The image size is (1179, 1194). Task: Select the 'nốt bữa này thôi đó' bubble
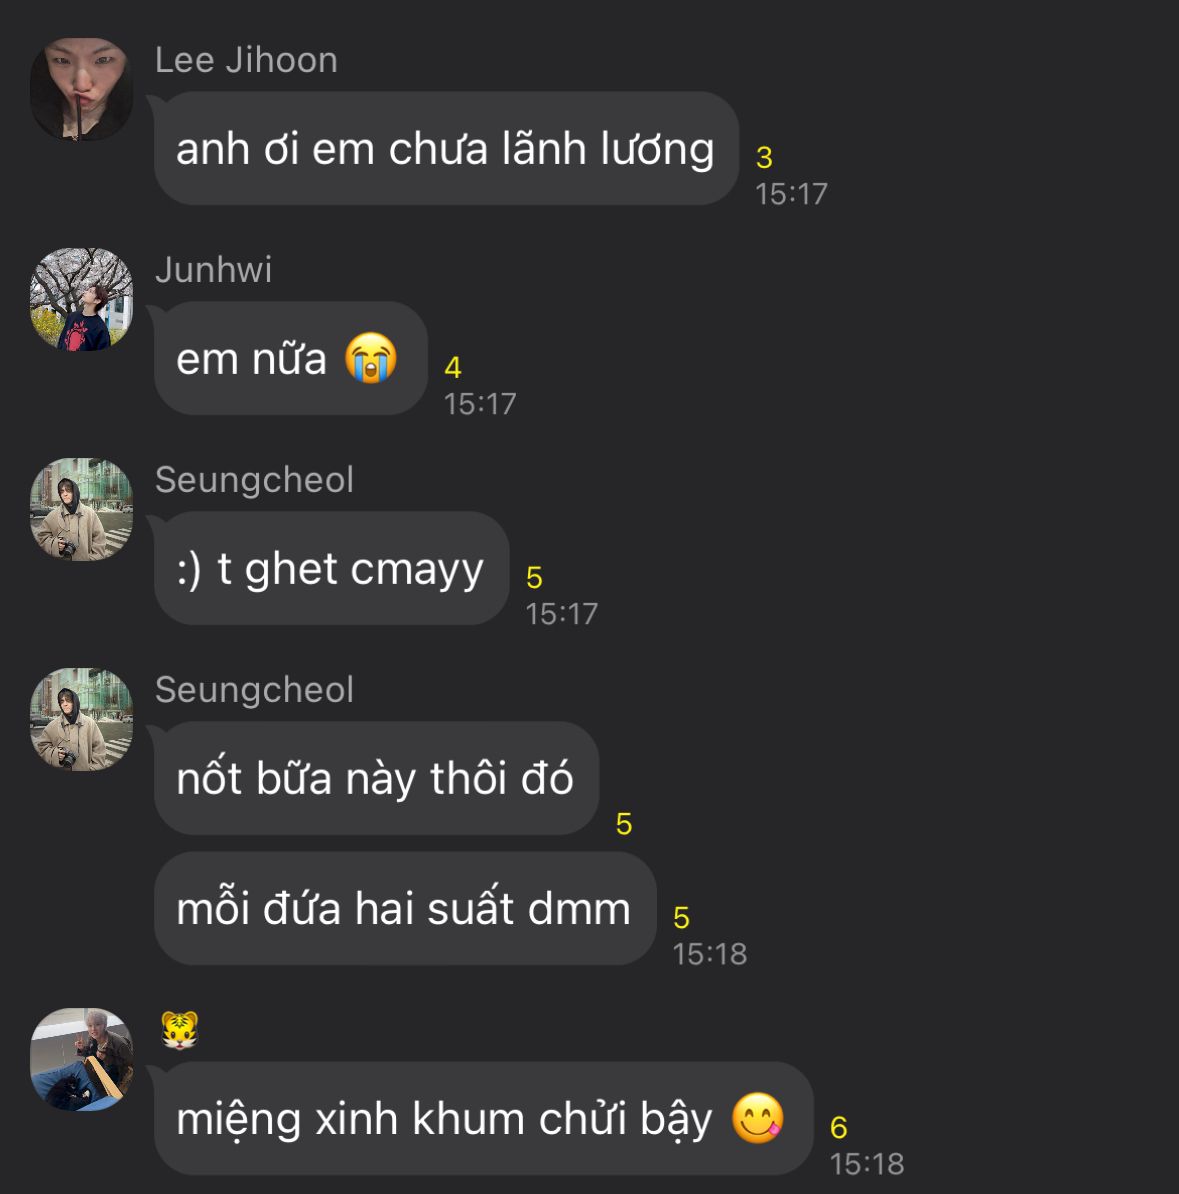pos(376,778)
